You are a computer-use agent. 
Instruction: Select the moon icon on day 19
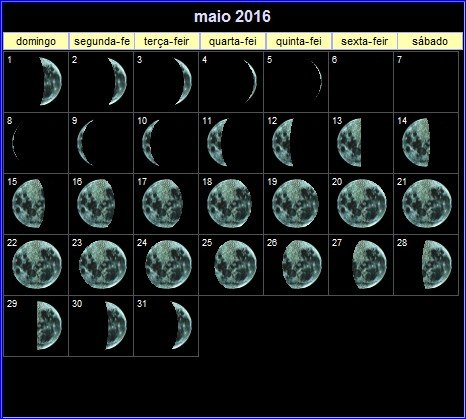(295, 203)
